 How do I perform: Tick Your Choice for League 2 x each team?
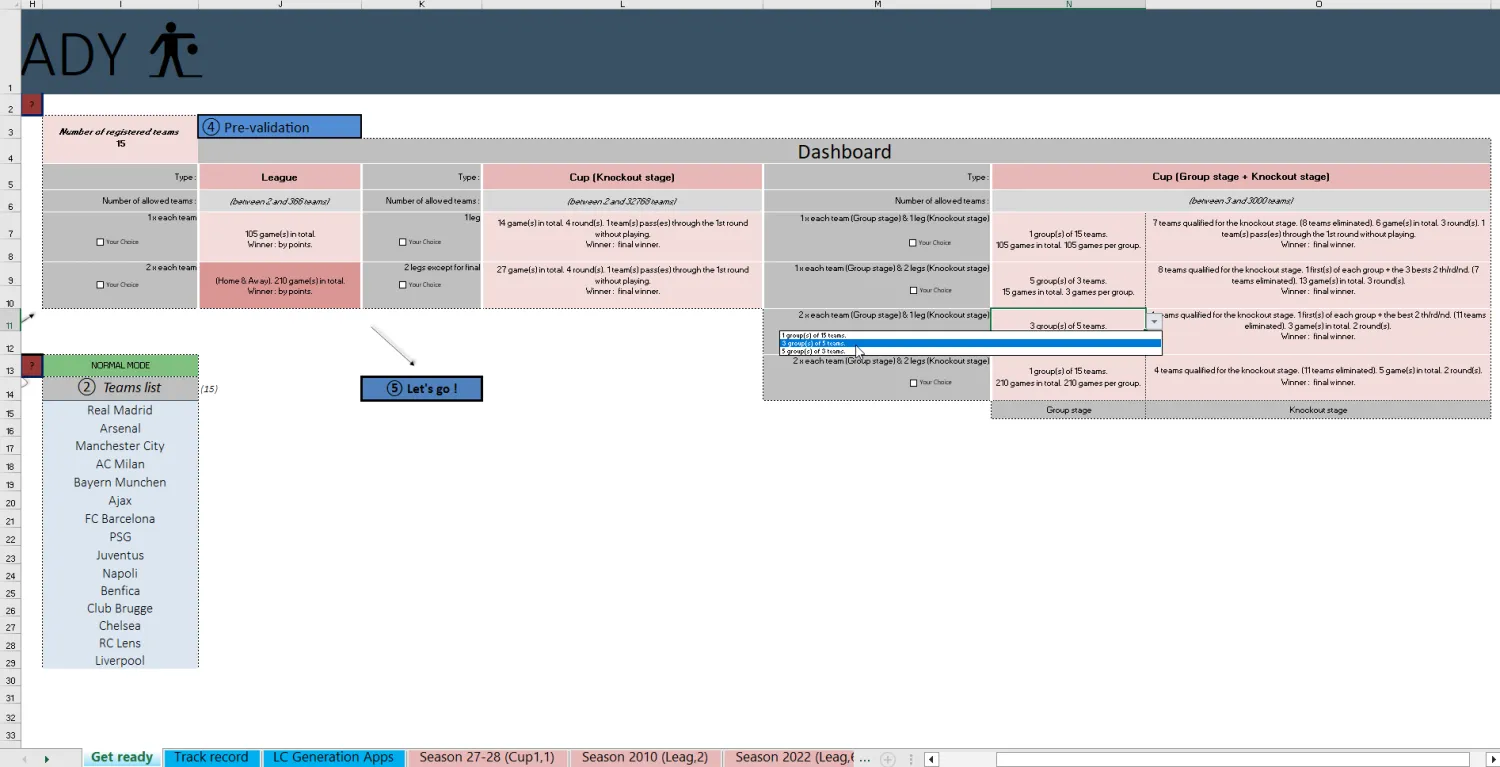[100, 285]
